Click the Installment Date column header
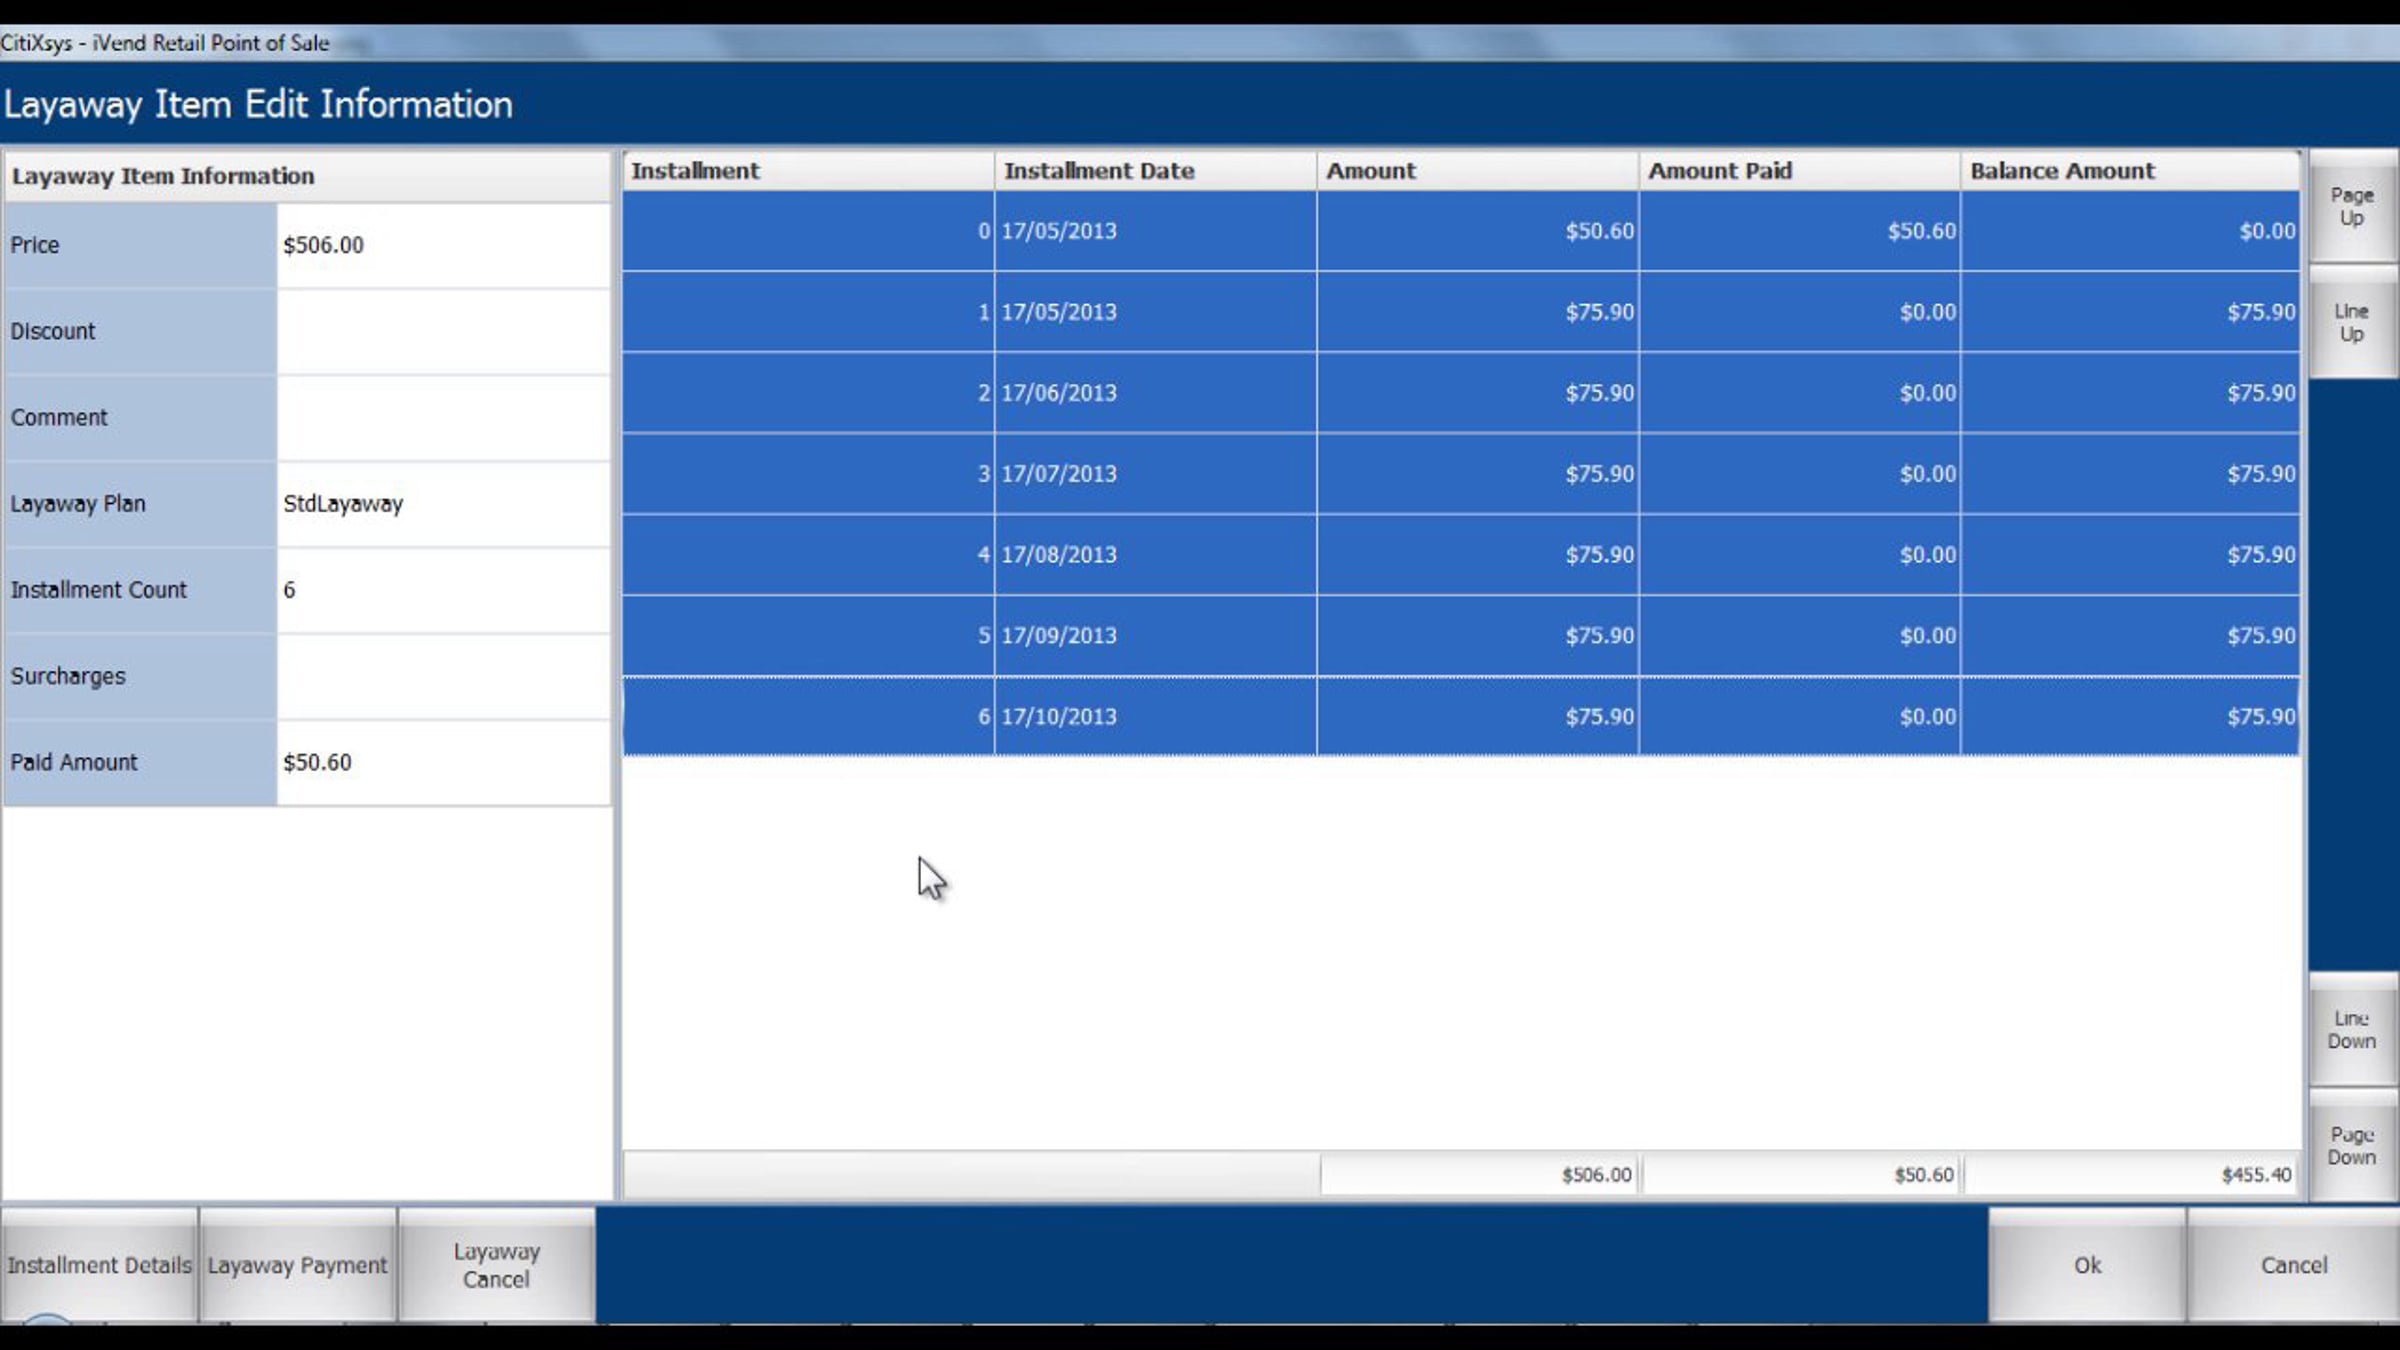Image resolution: width=2400 pixels, height=1350 pixels. click(x=1156, y=171)
